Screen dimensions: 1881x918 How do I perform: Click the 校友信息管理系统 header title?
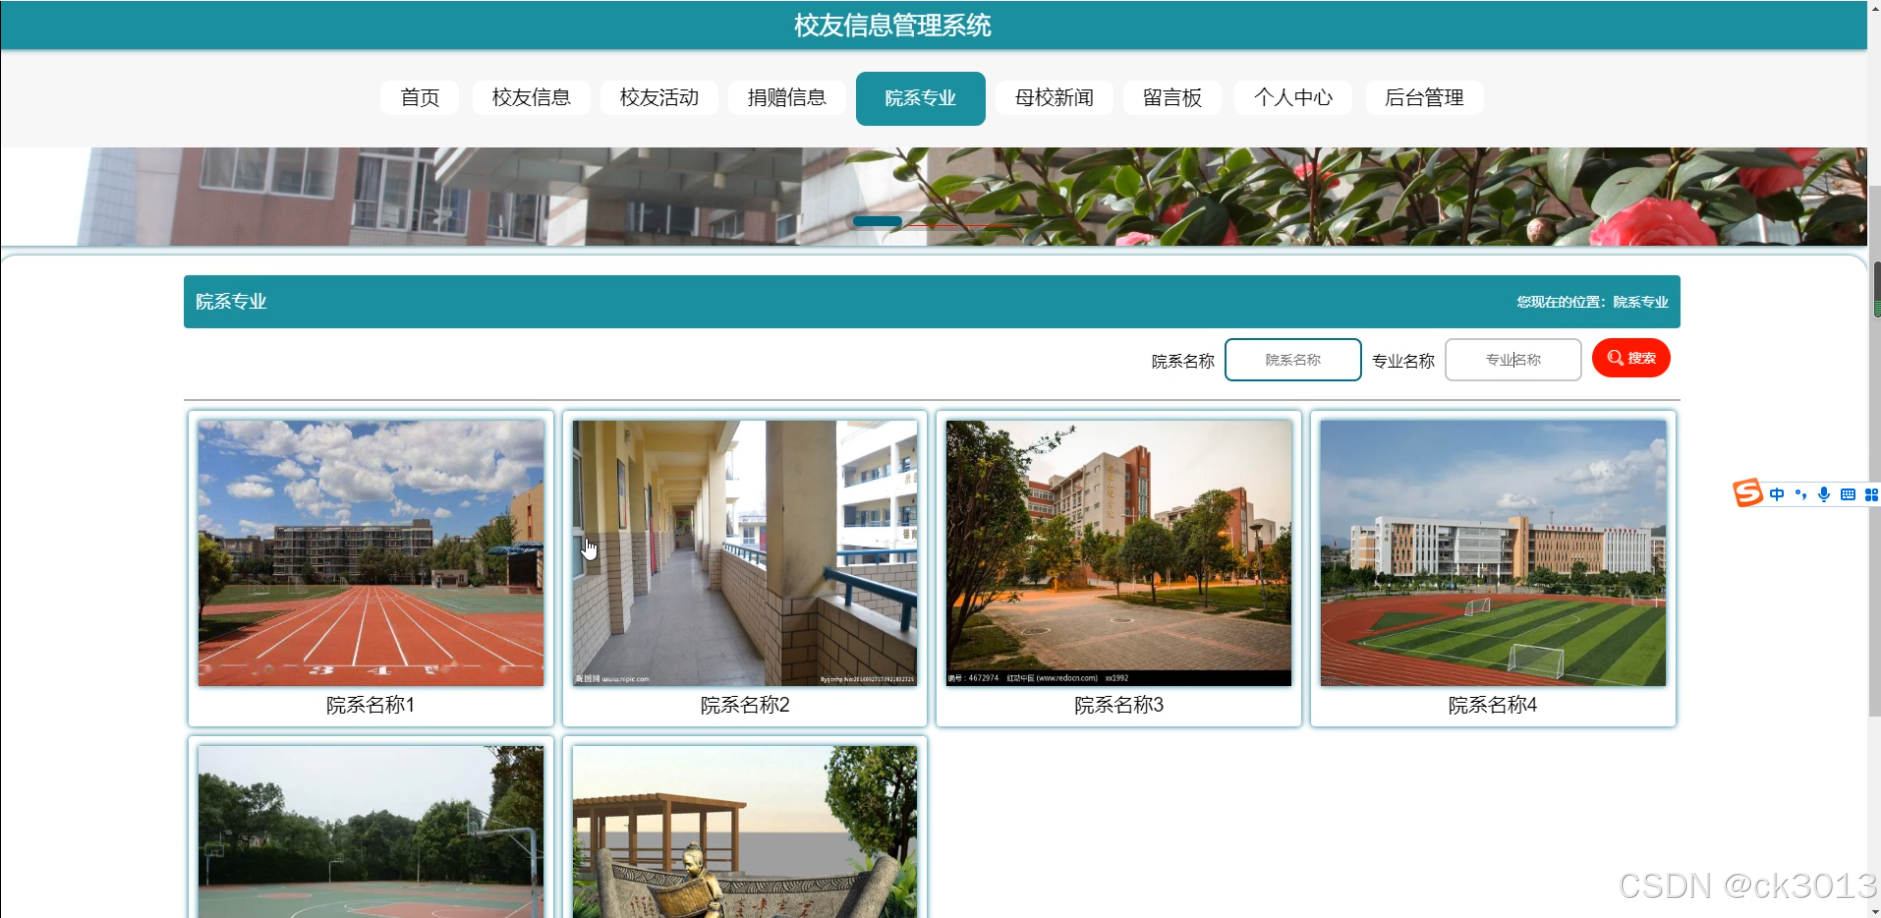tap(892, 25)
